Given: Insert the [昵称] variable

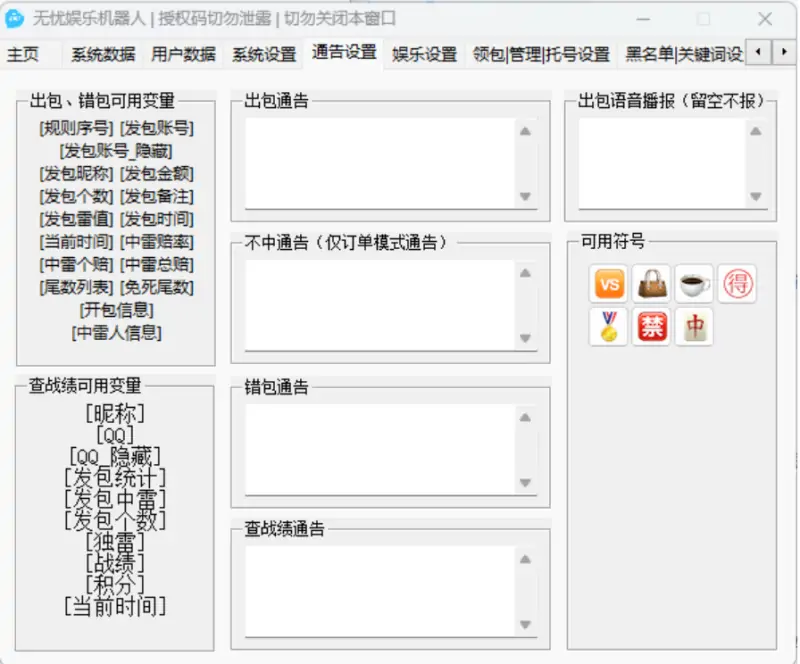Looking at the screenshot, I should pos(113,412).
